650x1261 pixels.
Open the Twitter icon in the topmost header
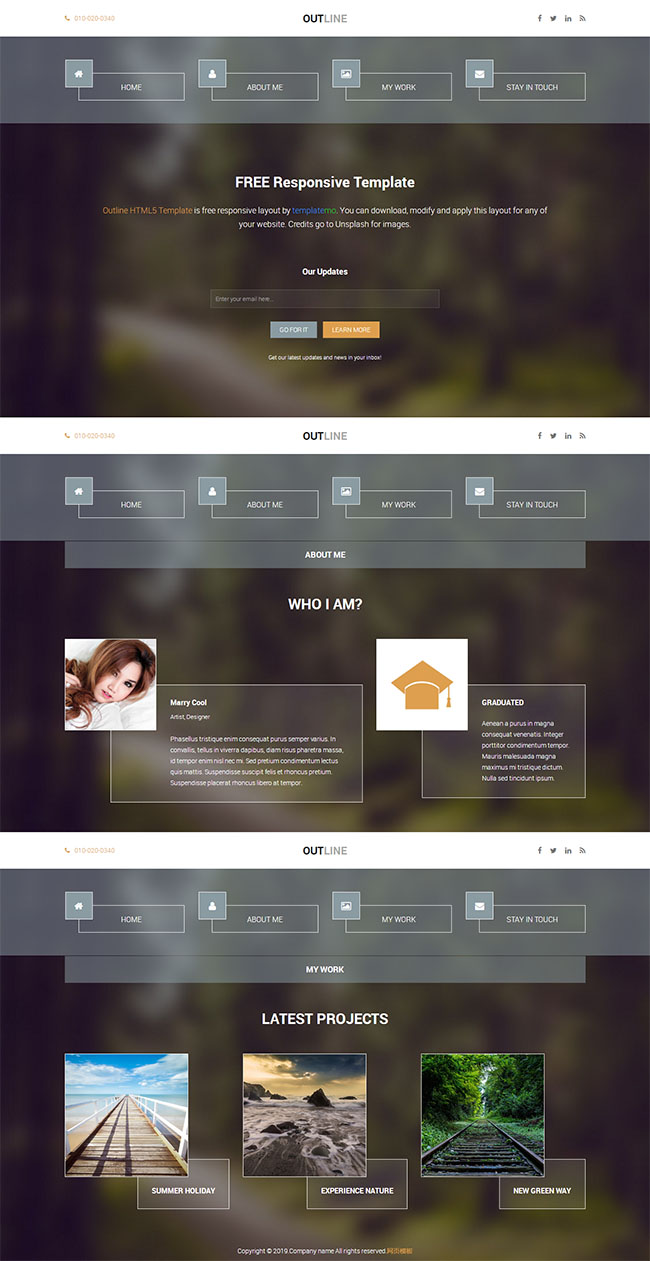pos(553,18)
